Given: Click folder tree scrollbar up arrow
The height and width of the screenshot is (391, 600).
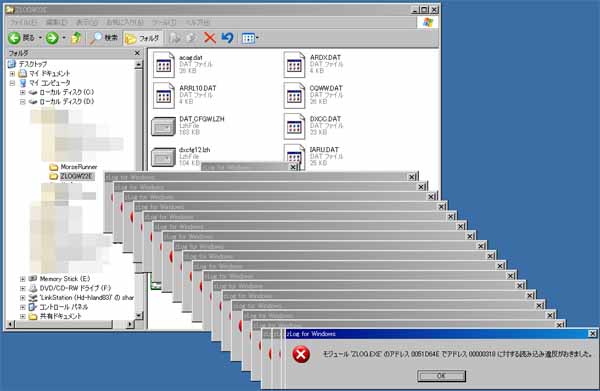Looking at the screenshot, I should (x=139, y=65).
